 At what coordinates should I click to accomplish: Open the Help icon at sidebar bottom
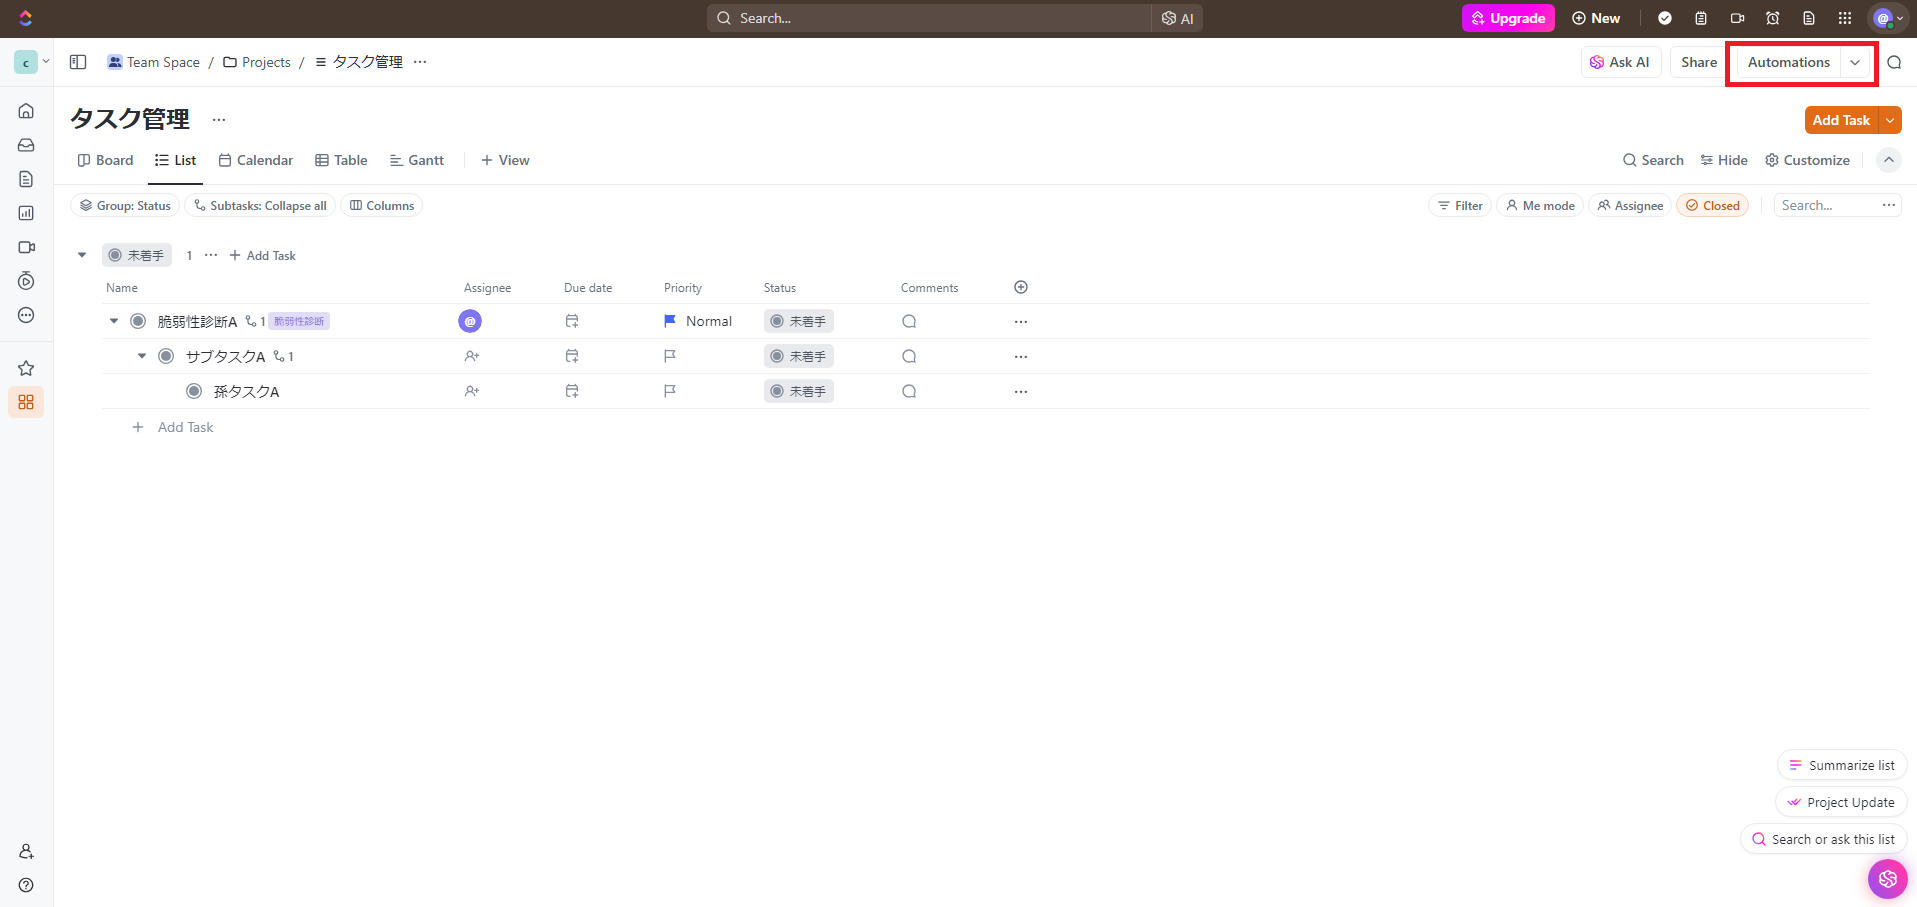click(26, 885)
